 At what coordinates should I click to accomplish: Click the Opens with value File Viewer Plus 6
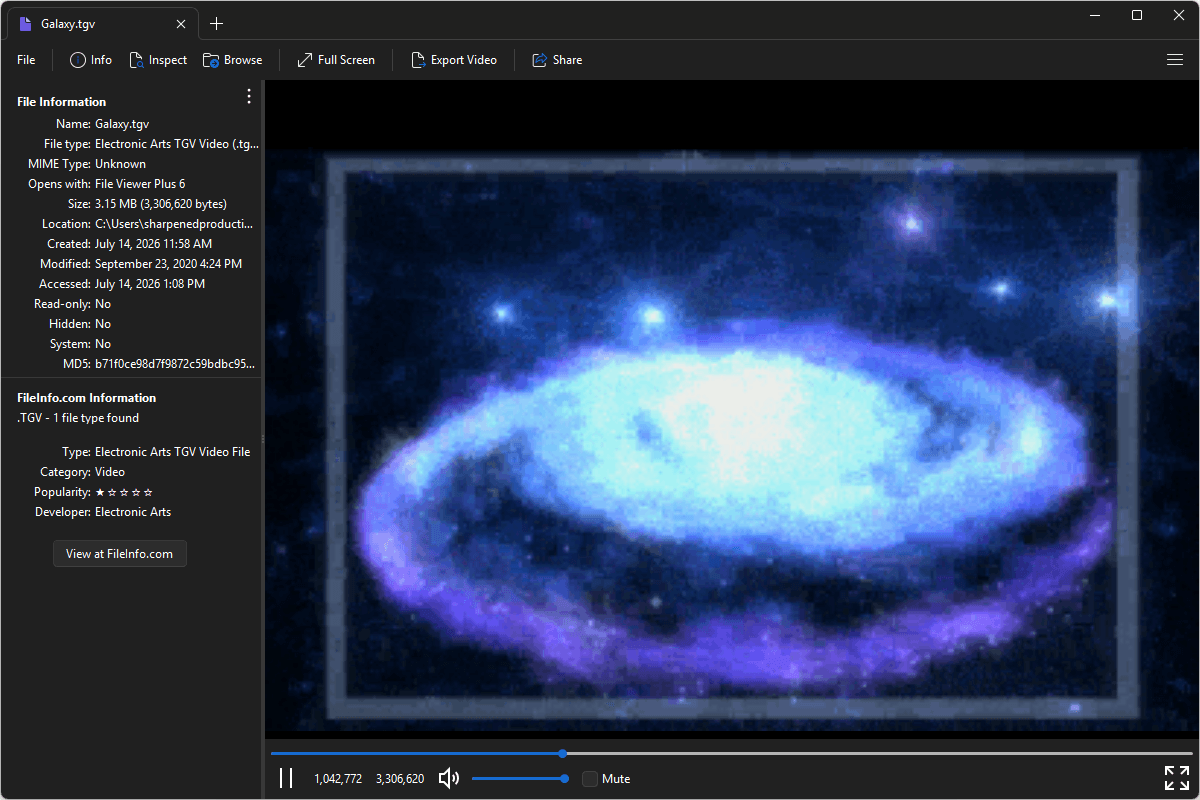click(x=140, y=184)
